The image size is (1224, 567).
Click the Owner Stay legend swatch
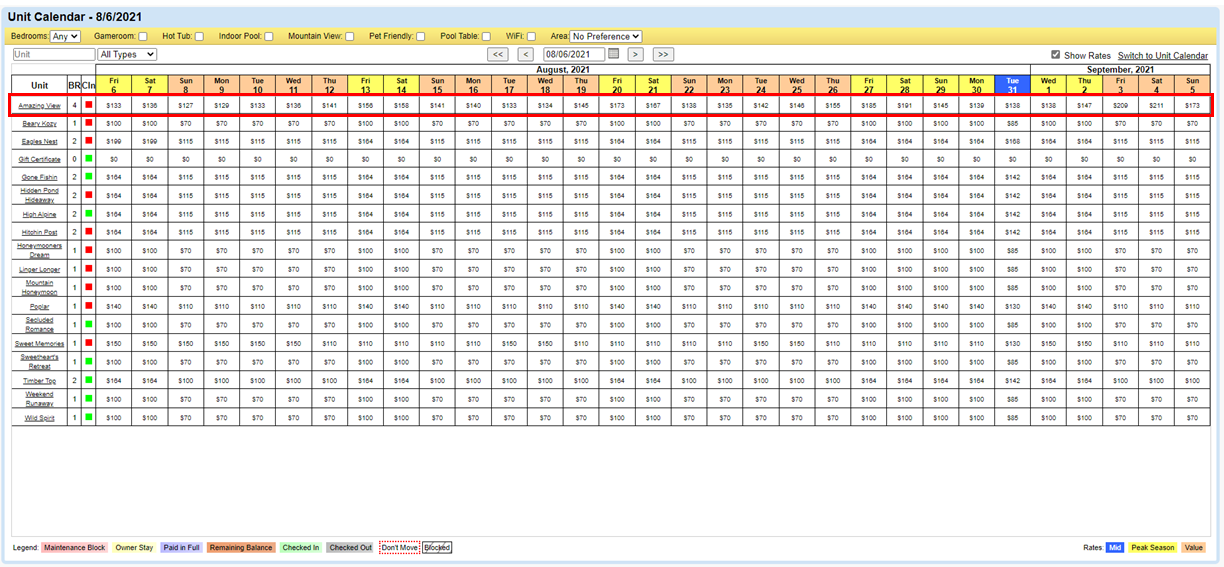[133, 548]
